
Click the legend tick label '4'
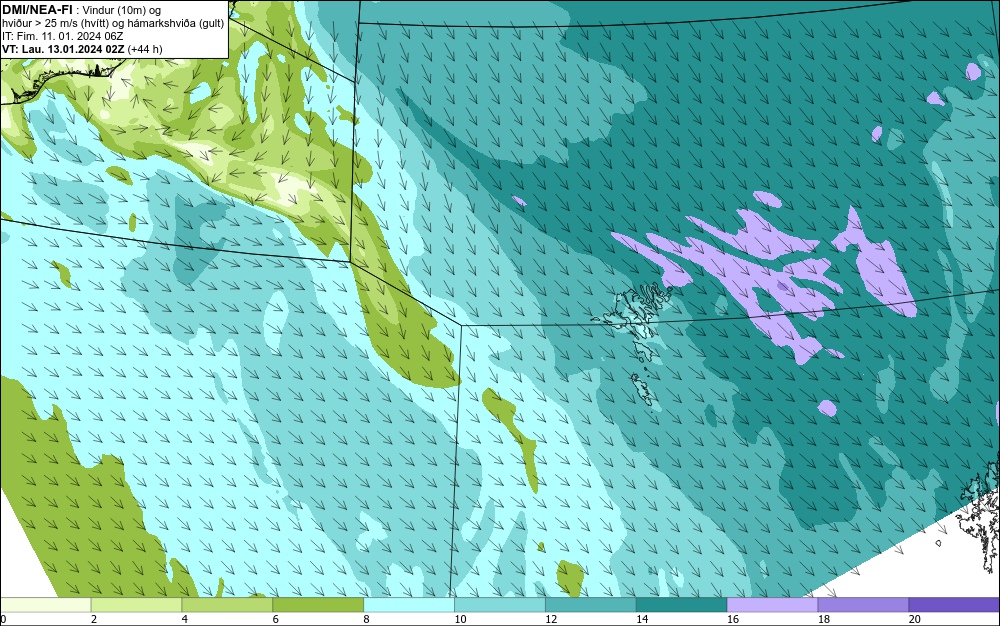click(x=184, y=619)
